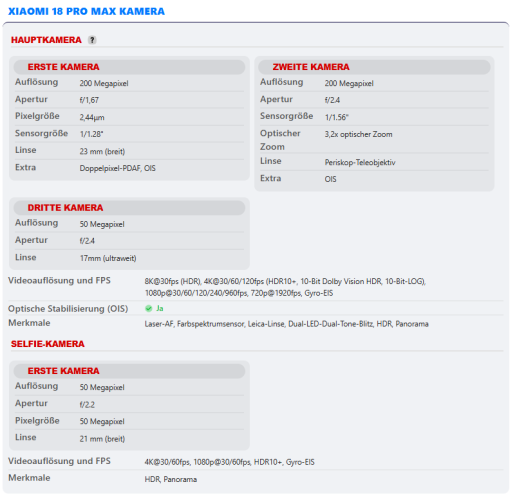Click the Ja value for OIS

click(x=160, y=308)
